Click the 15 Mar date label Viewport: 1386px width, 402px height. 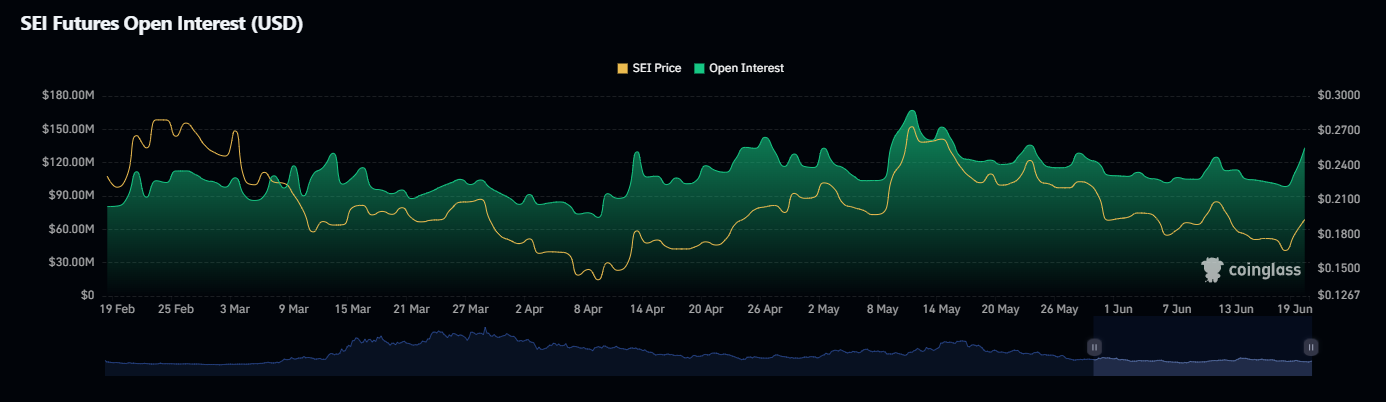(352, 310)
